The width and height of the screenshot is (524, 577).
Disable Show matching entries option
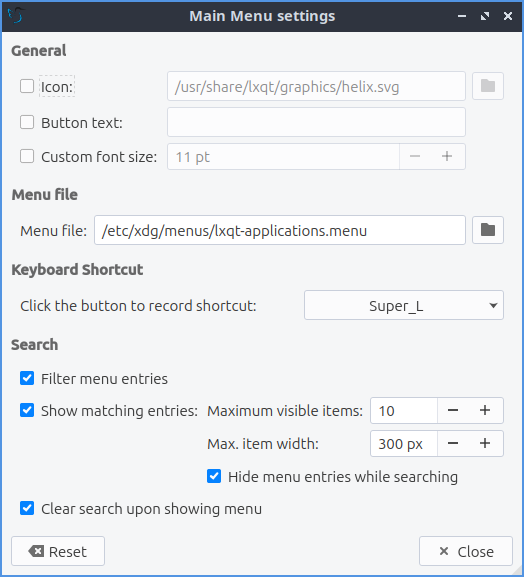(27, 410)
